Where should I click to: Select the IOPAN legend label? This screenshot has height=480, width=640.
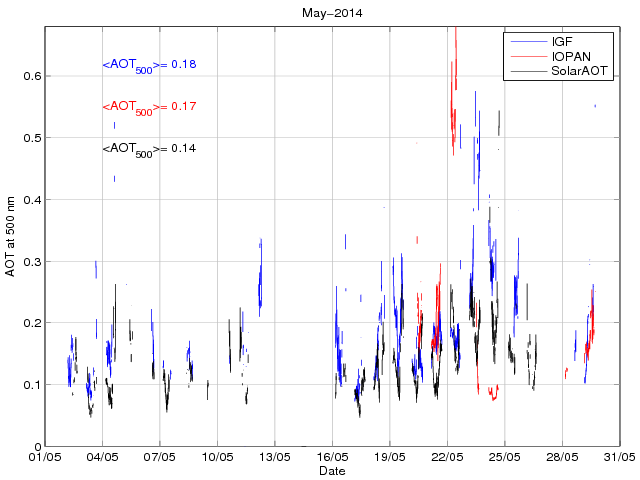[571, 56]
